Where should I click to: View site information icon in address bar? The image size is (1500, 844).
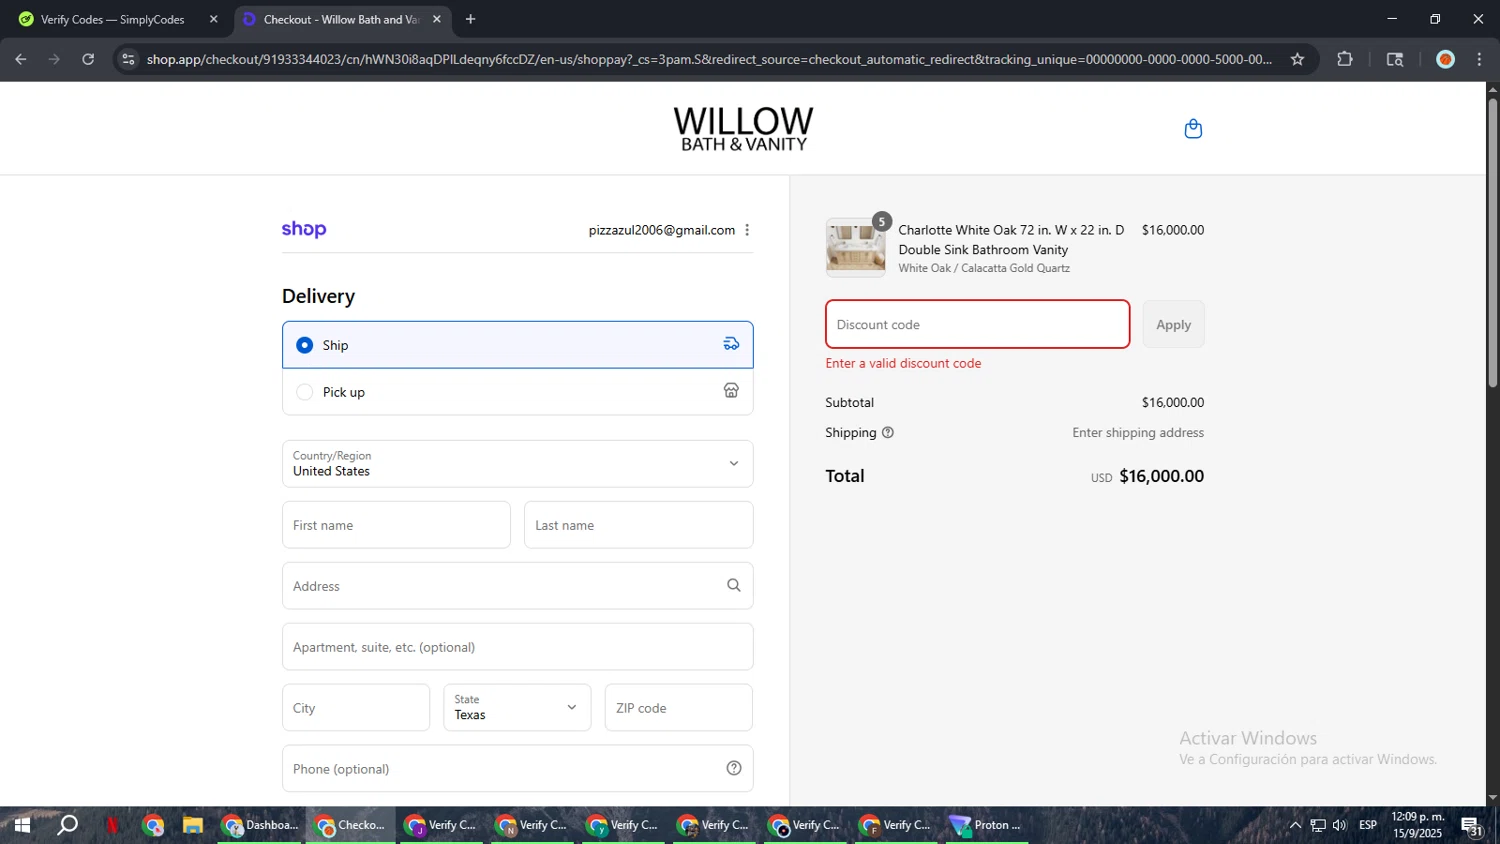coord(127,59)
